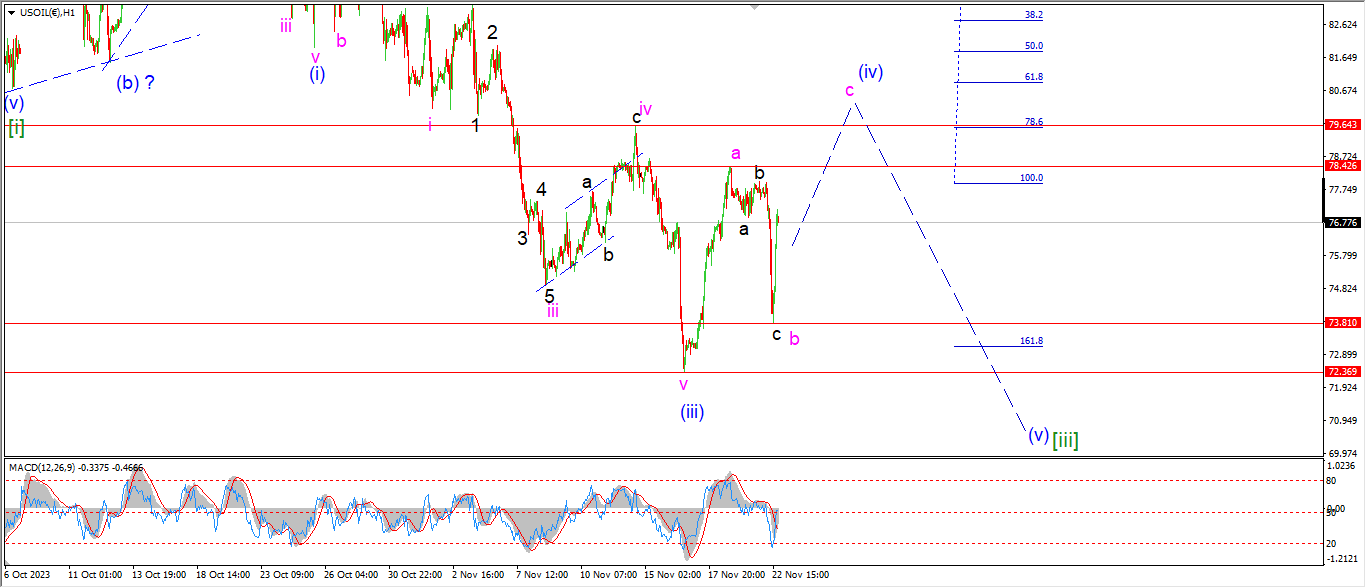Click the magenta iv wave label
Screen dimensions: 1366x588
click(x=645, y=108)
